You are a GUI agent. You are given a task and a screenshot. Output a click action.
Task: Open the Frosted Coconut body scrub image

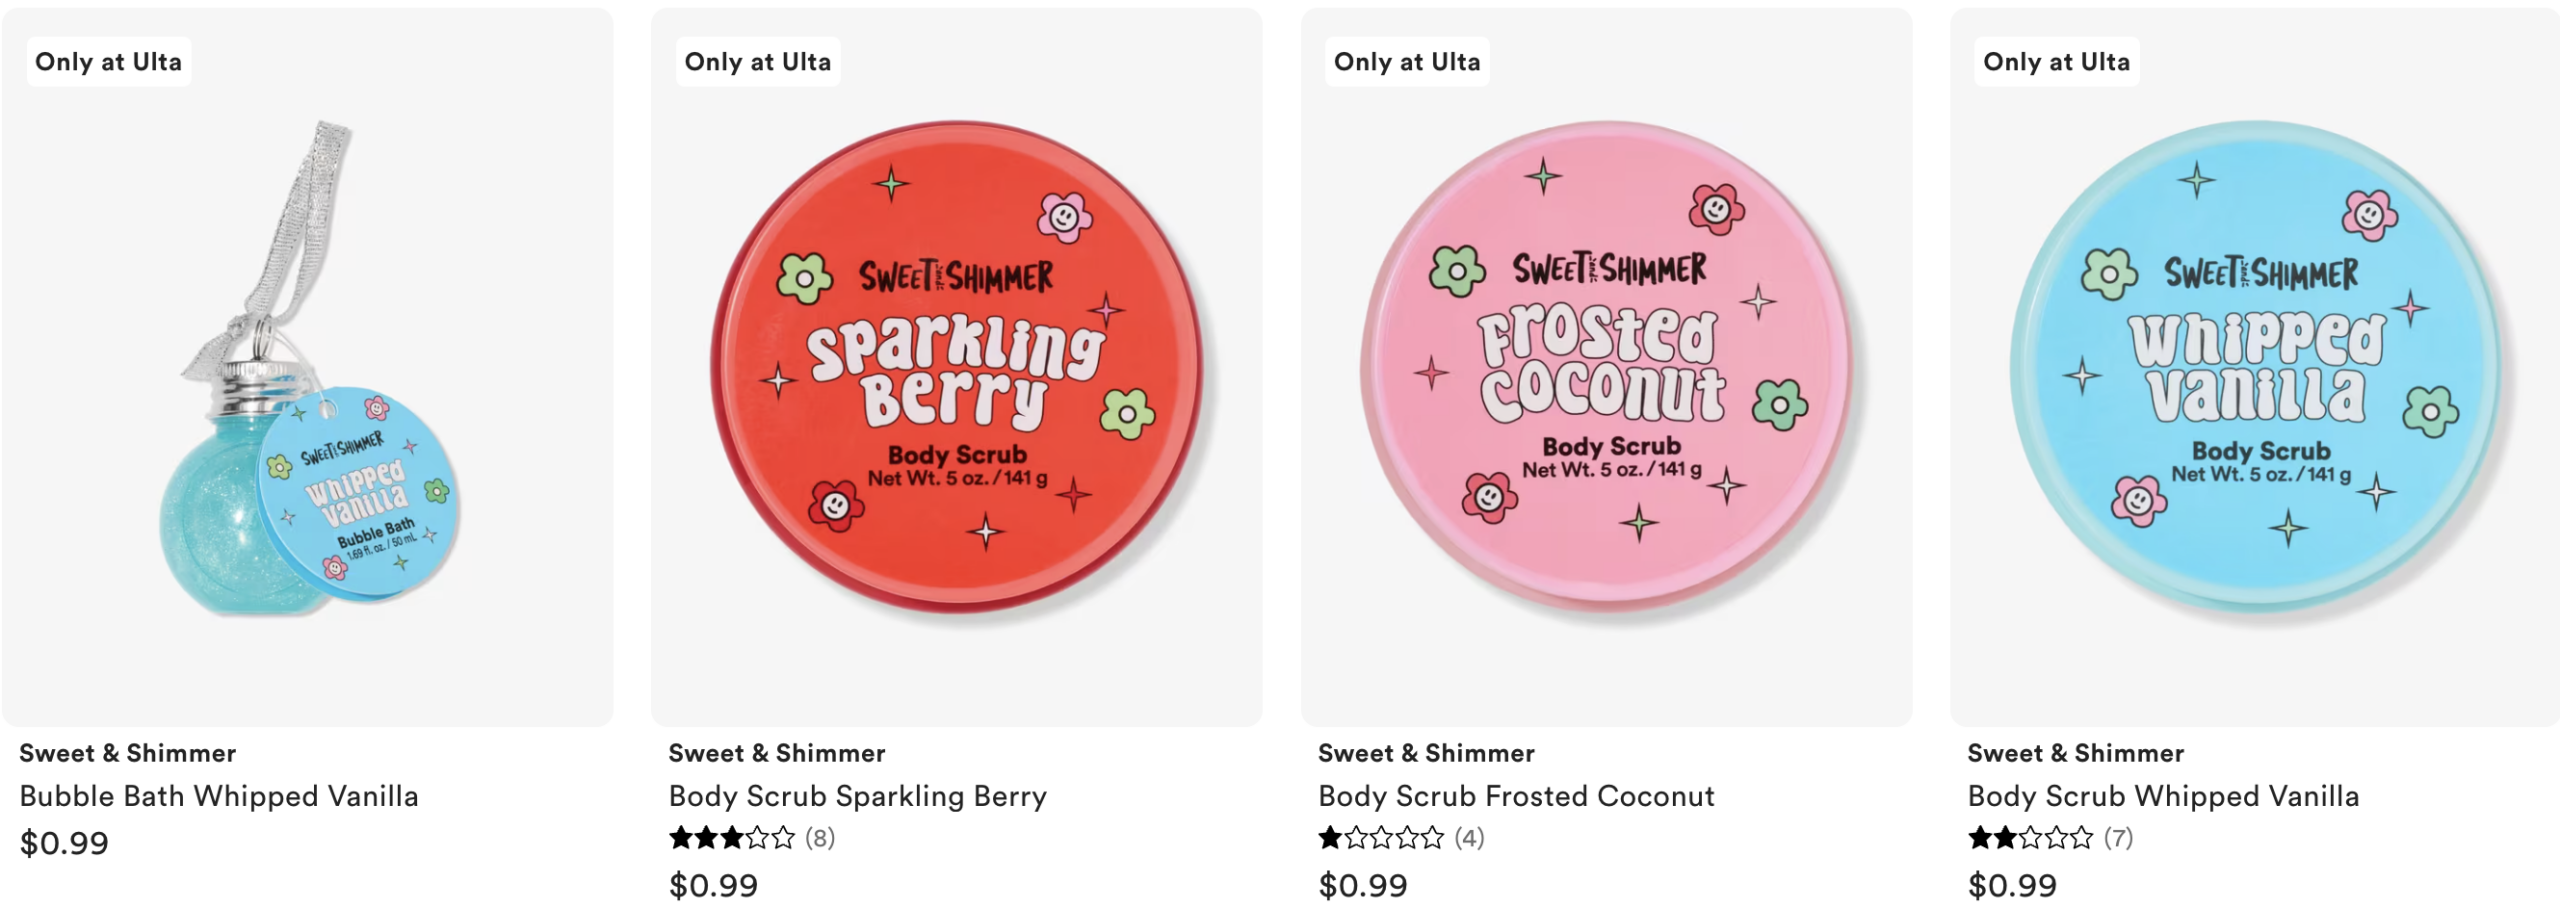pos(1606,368)
